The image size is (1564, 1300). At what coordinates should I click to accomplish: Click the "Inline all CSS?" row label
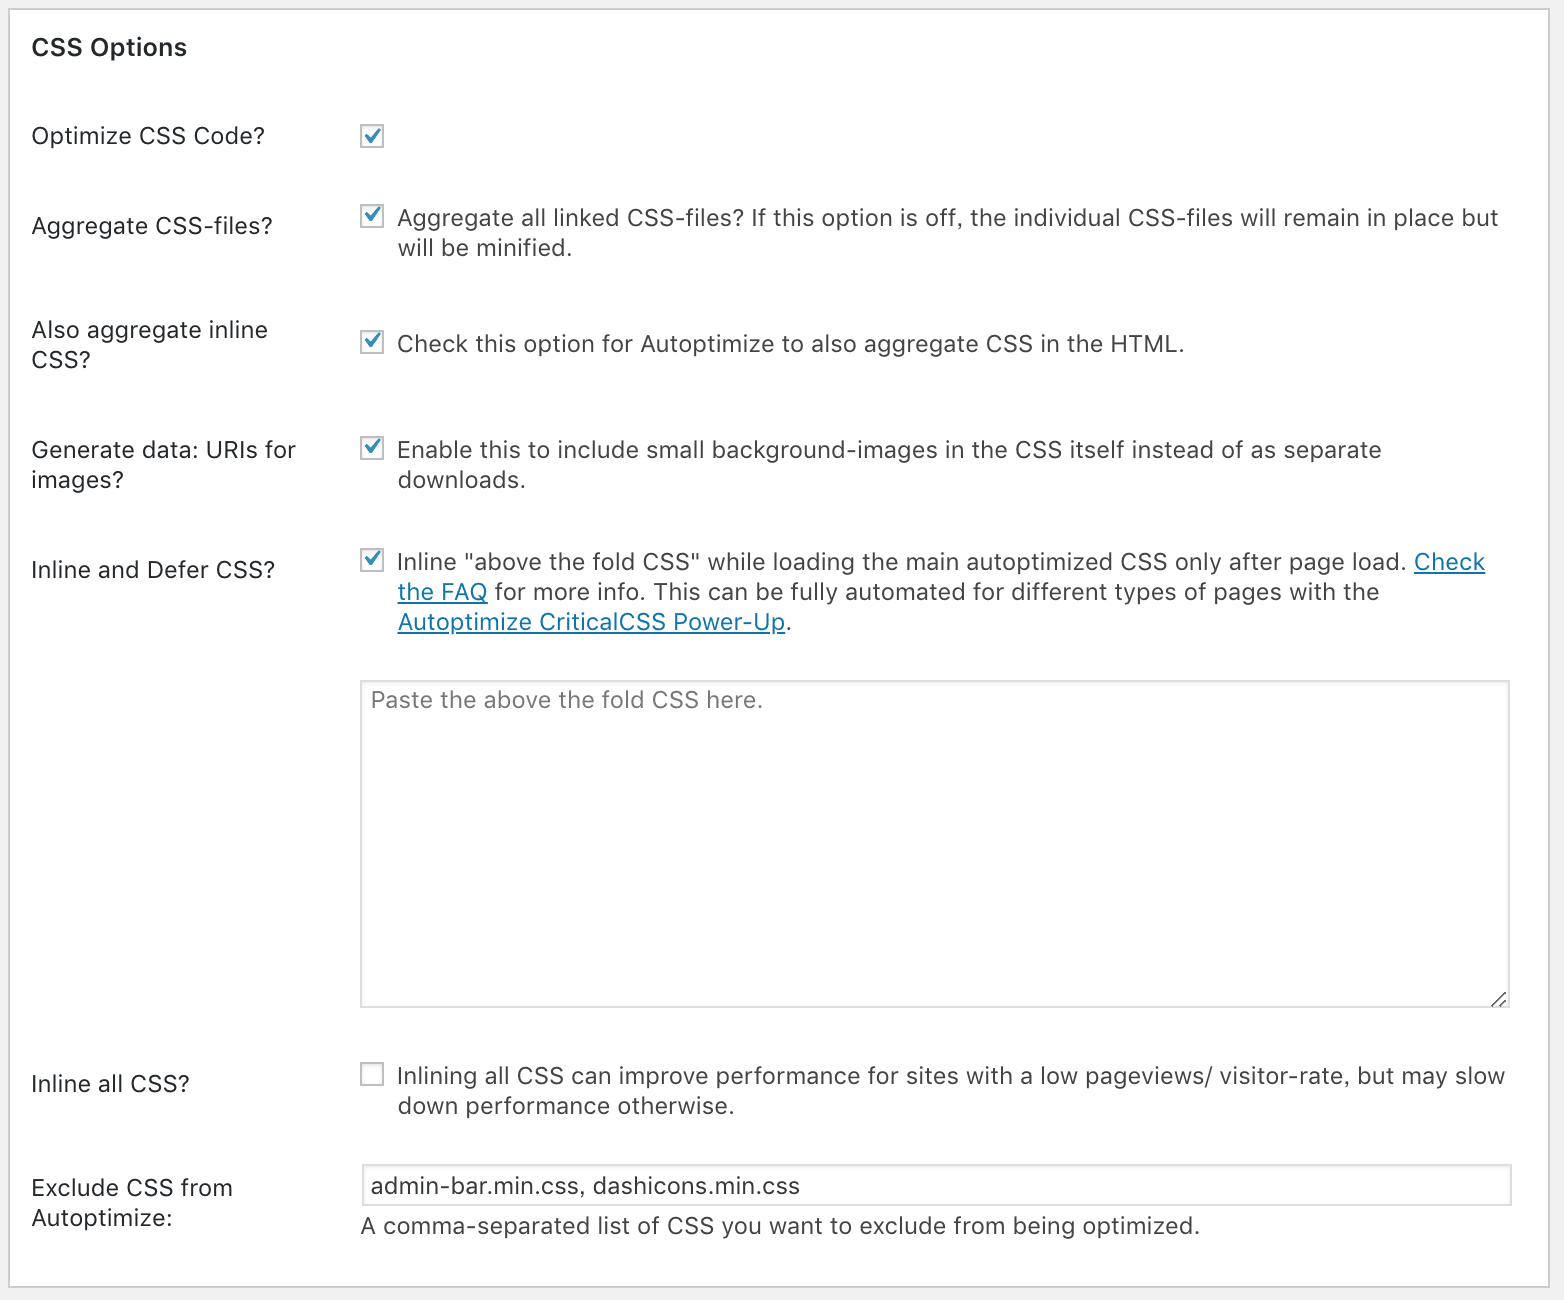(x=110, y=1084)
